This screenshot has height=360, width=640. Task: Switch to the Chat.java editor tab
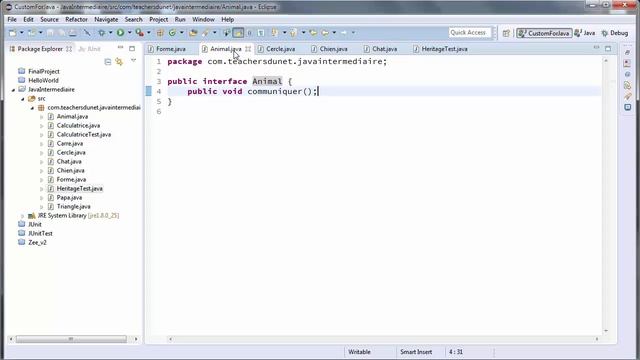tap(384, 49)
